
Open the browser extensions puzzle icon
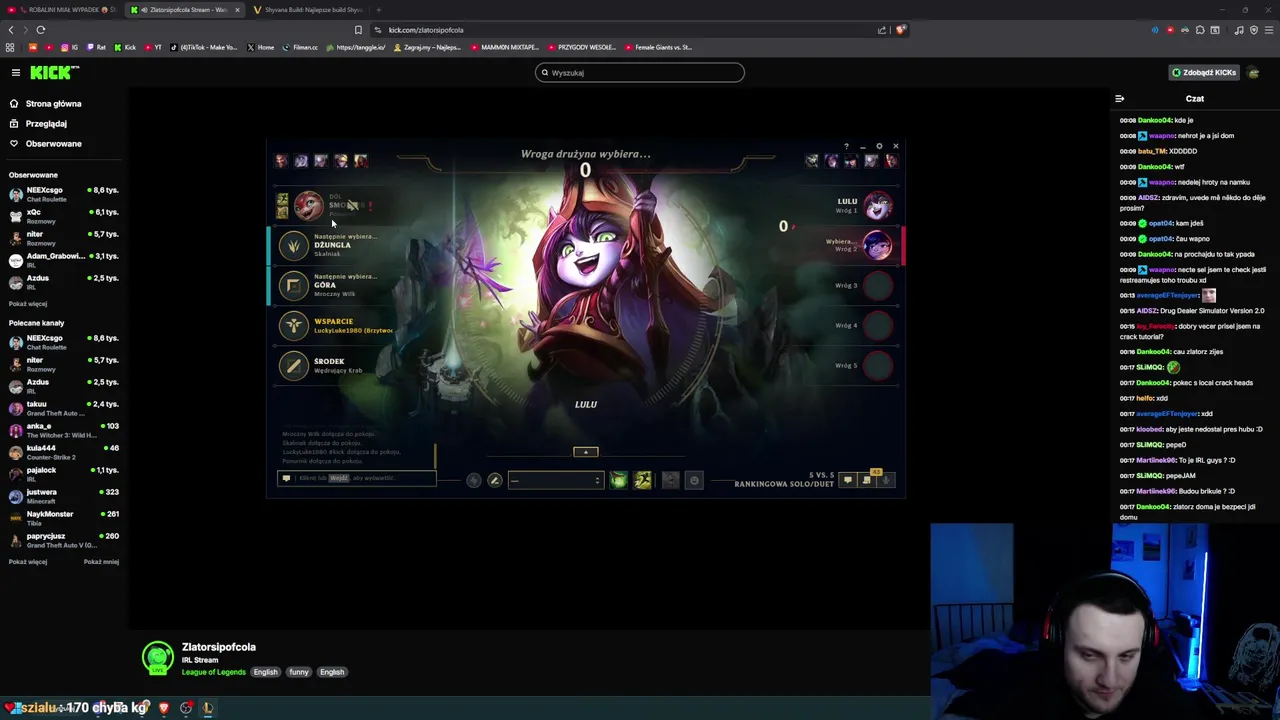pos(1200,30)
